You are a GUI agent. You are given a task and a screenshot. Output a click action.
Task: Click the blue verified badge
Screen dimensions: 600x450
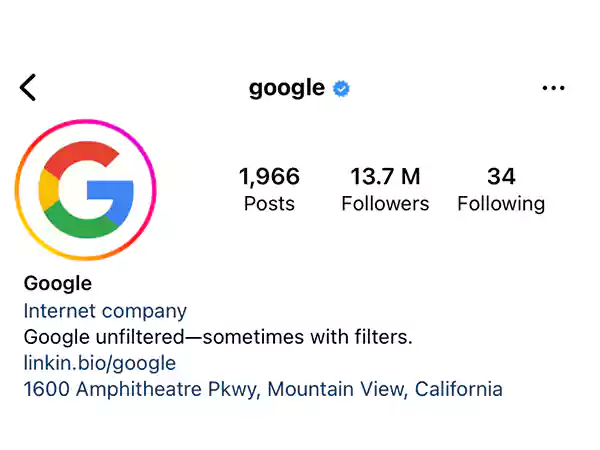pyautogui.click(x=341, y=89)
